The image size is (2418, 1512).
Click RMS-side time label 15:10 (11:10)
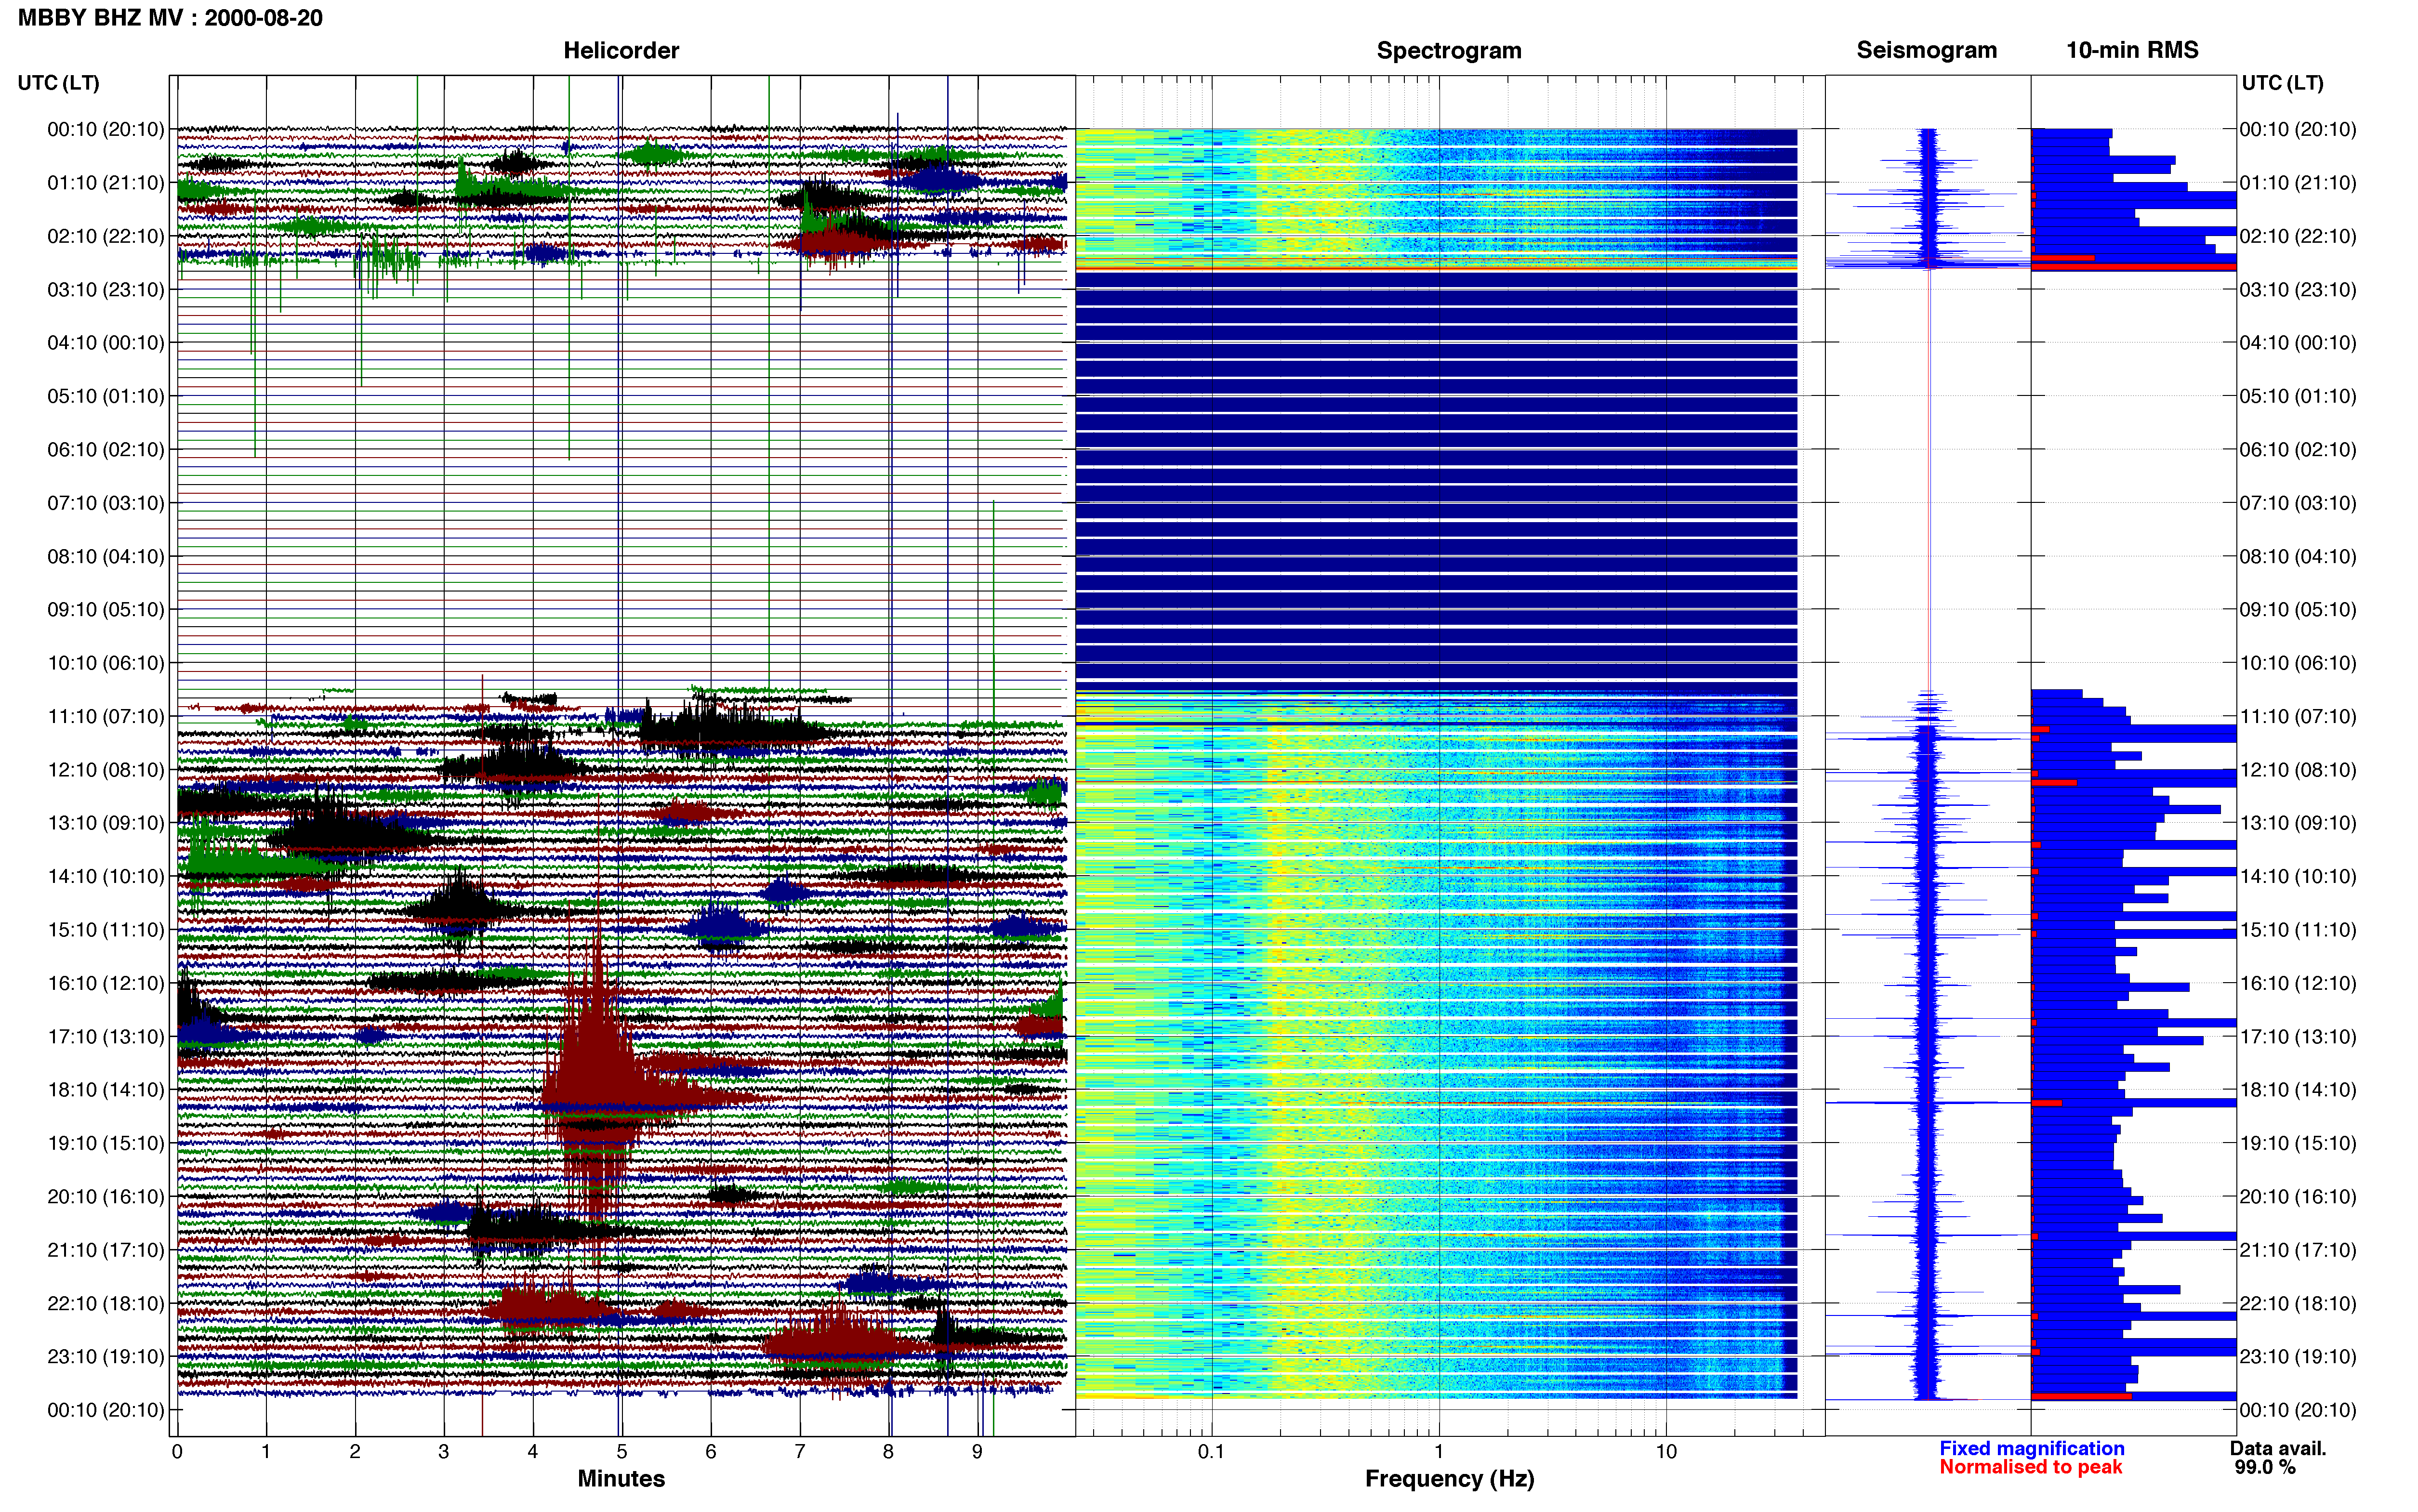pyautogui.click(x=2298, y=930)
